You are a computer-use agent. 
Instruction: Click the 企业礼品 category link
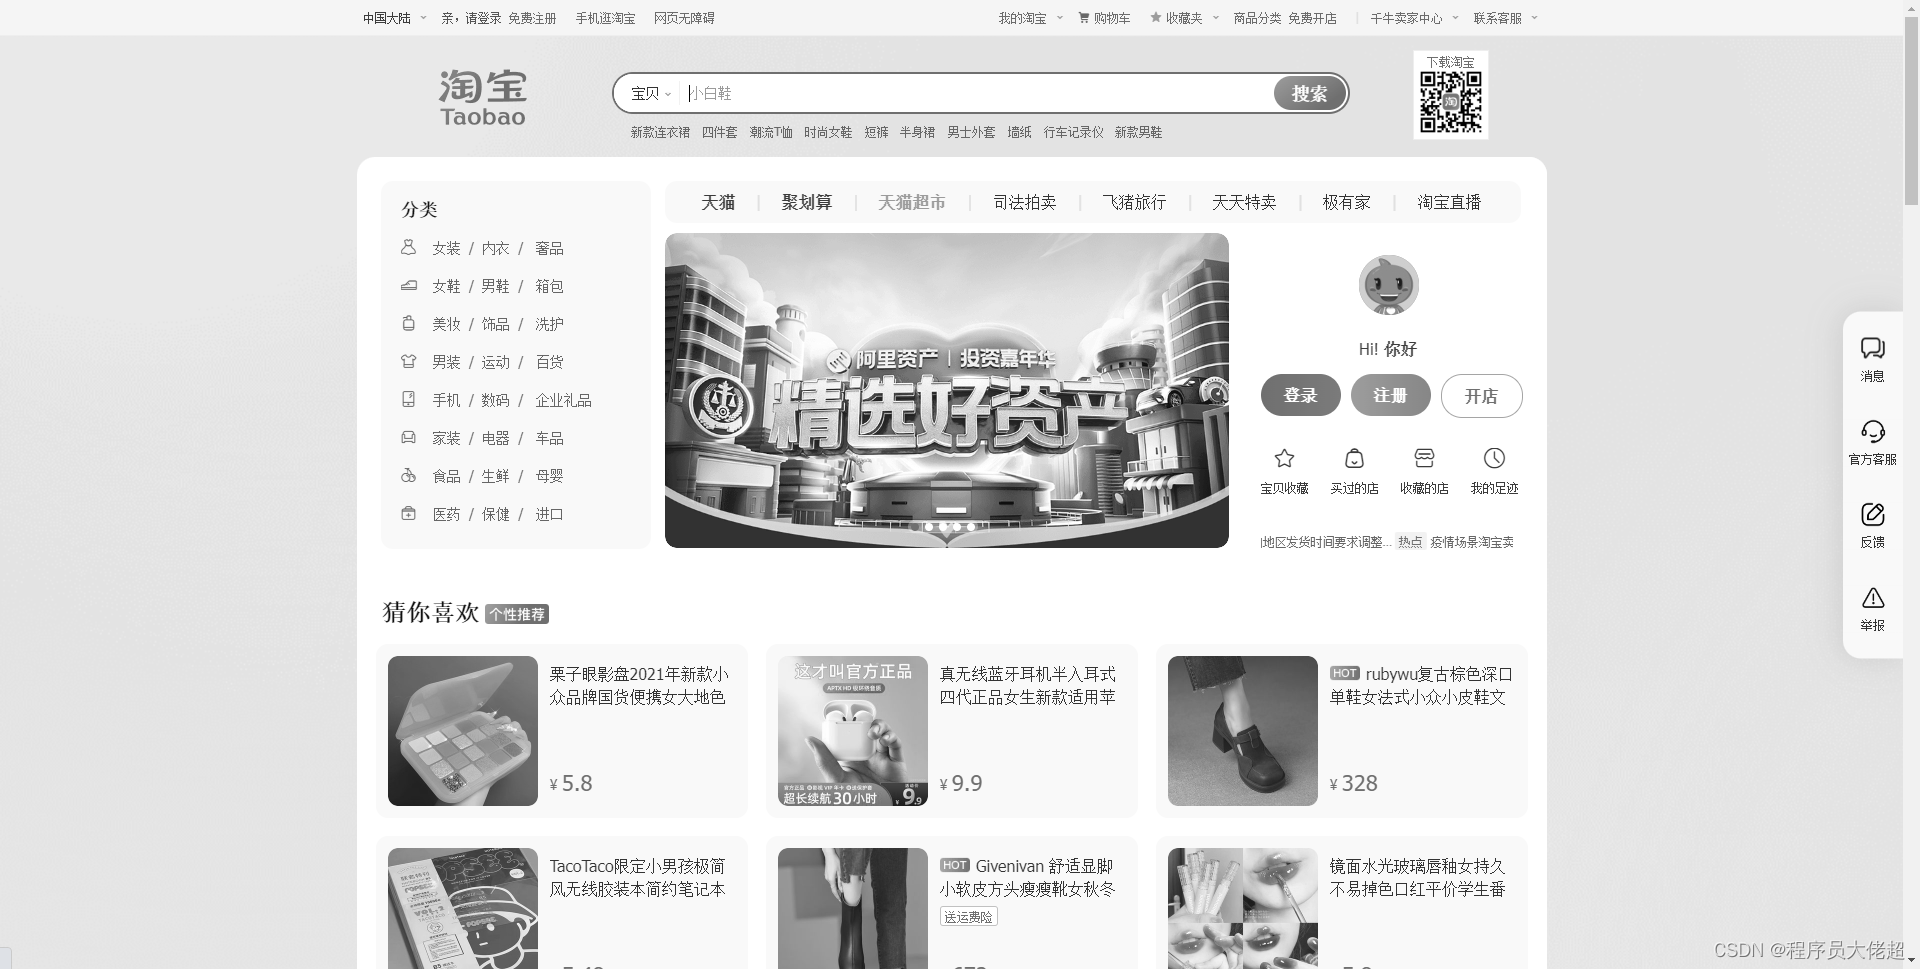coord(563,400)
